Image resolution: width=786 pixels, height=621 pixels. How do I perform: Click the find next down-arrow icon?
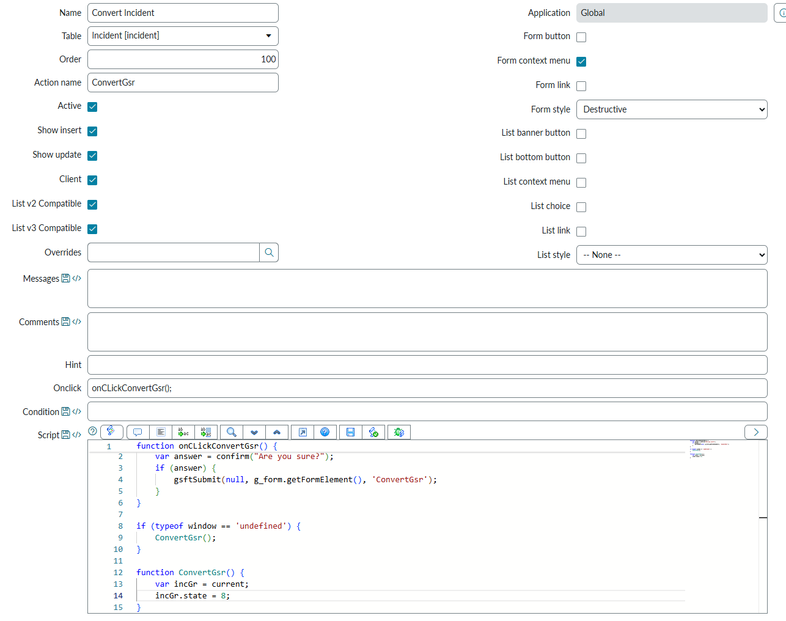[x=254, y=432]
